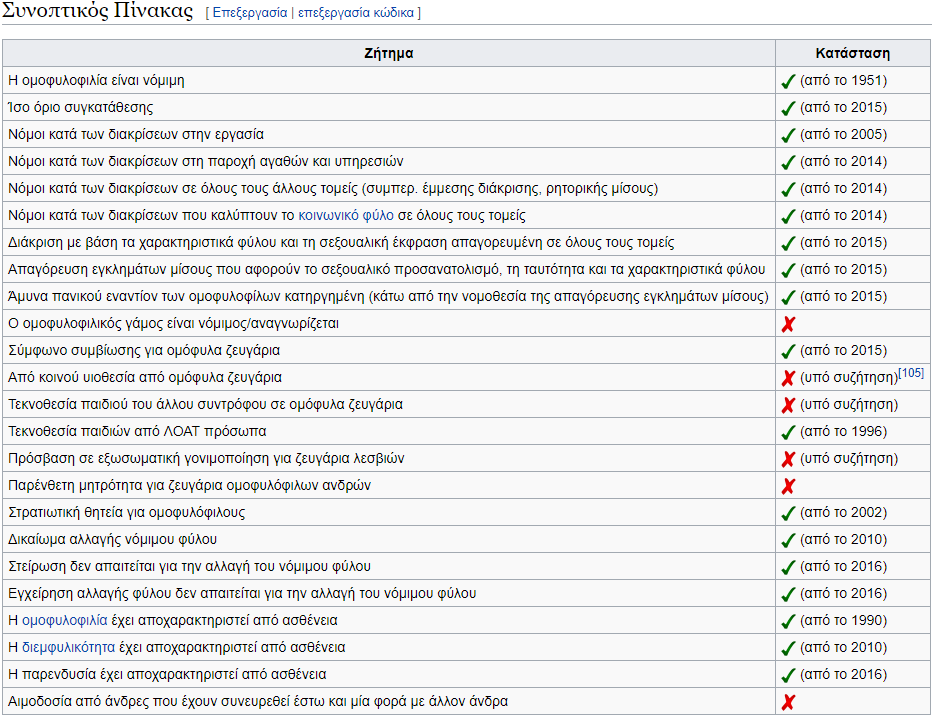Open the επεξεργασία κώδικα link
This screenshot has height=719, width=932.
click(355, 12)
